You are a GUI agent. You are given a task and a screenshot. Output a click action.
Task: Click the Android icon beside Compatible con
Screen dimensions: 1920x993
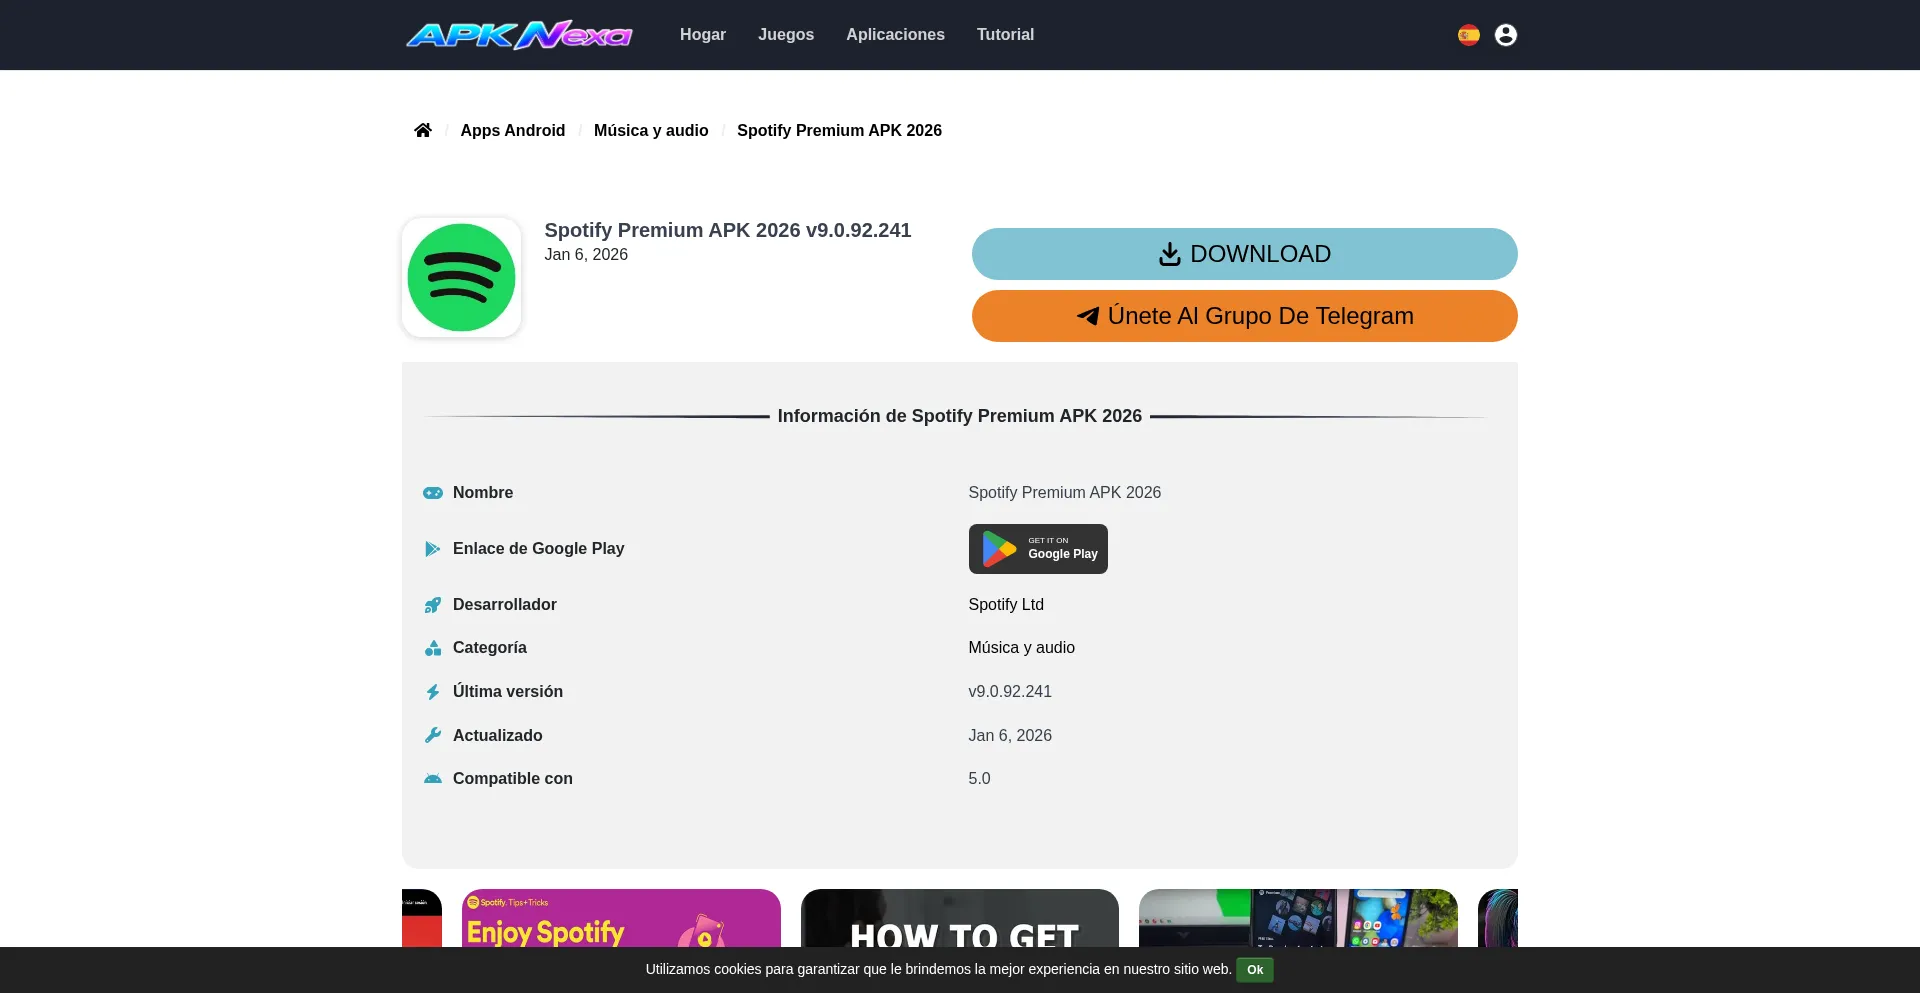pos(432,779)
